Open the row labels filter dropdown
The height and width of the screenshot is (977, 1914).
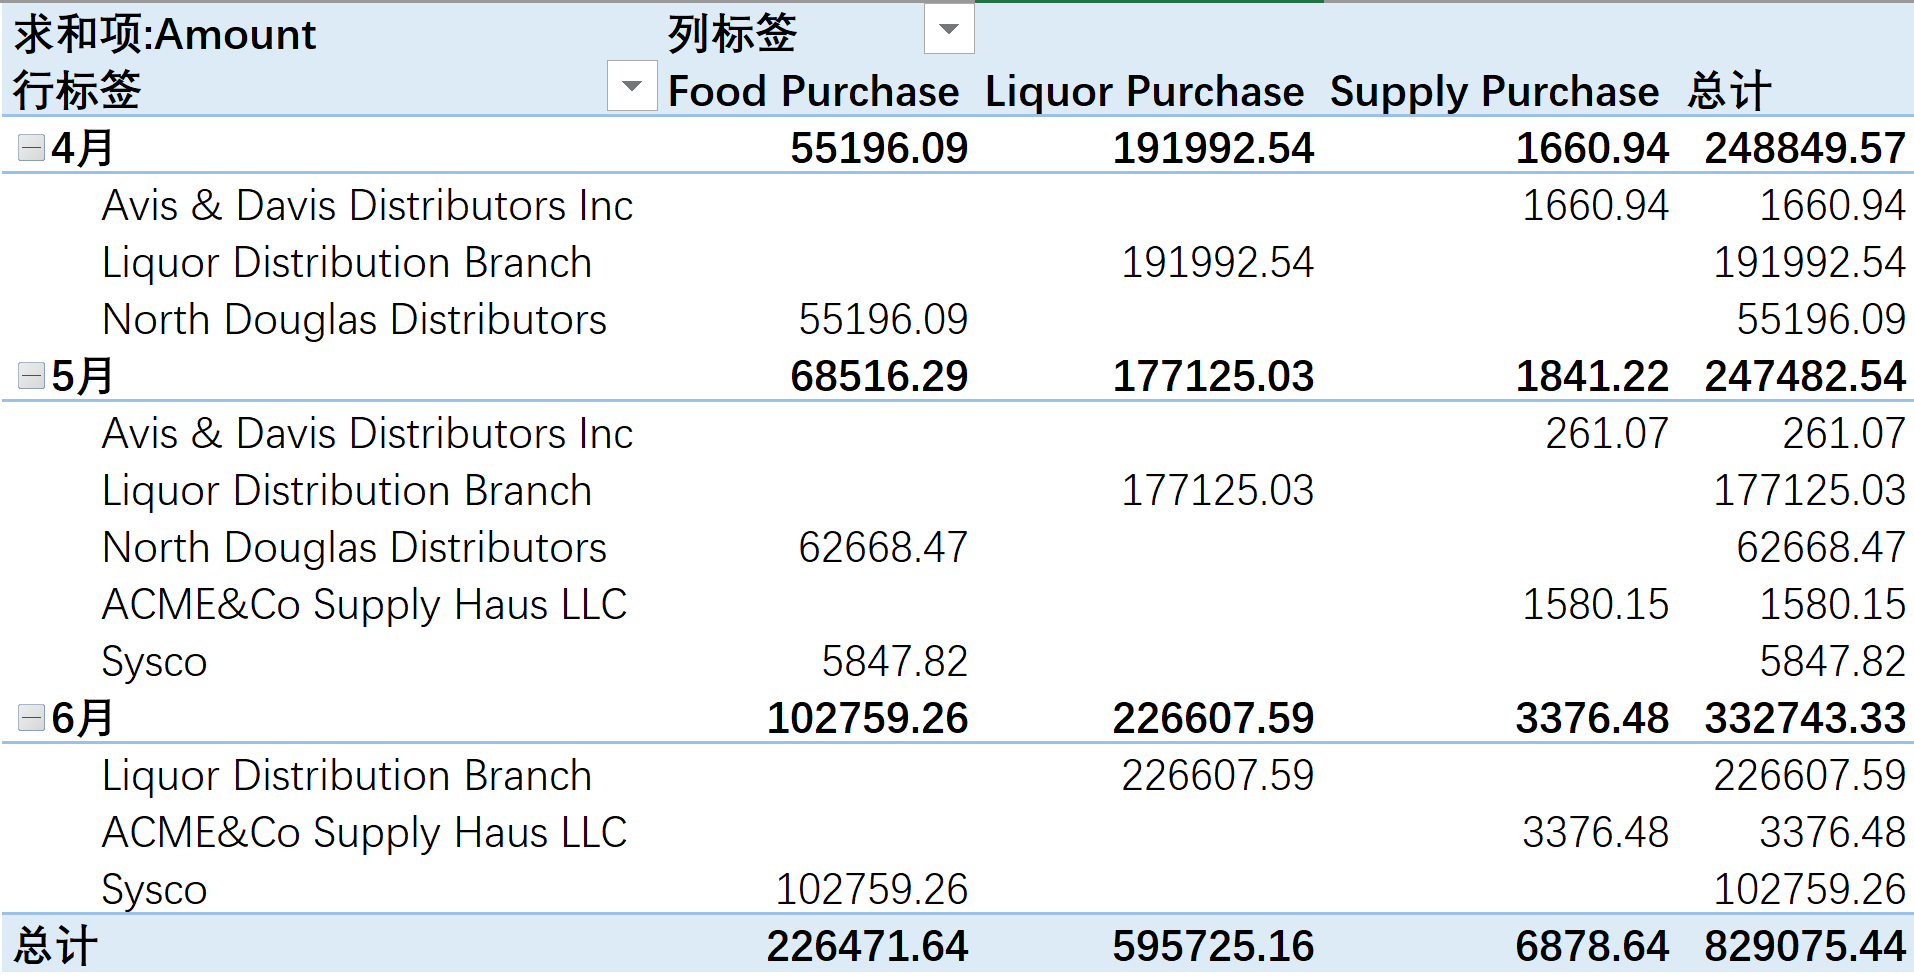(x=632, y=86)
